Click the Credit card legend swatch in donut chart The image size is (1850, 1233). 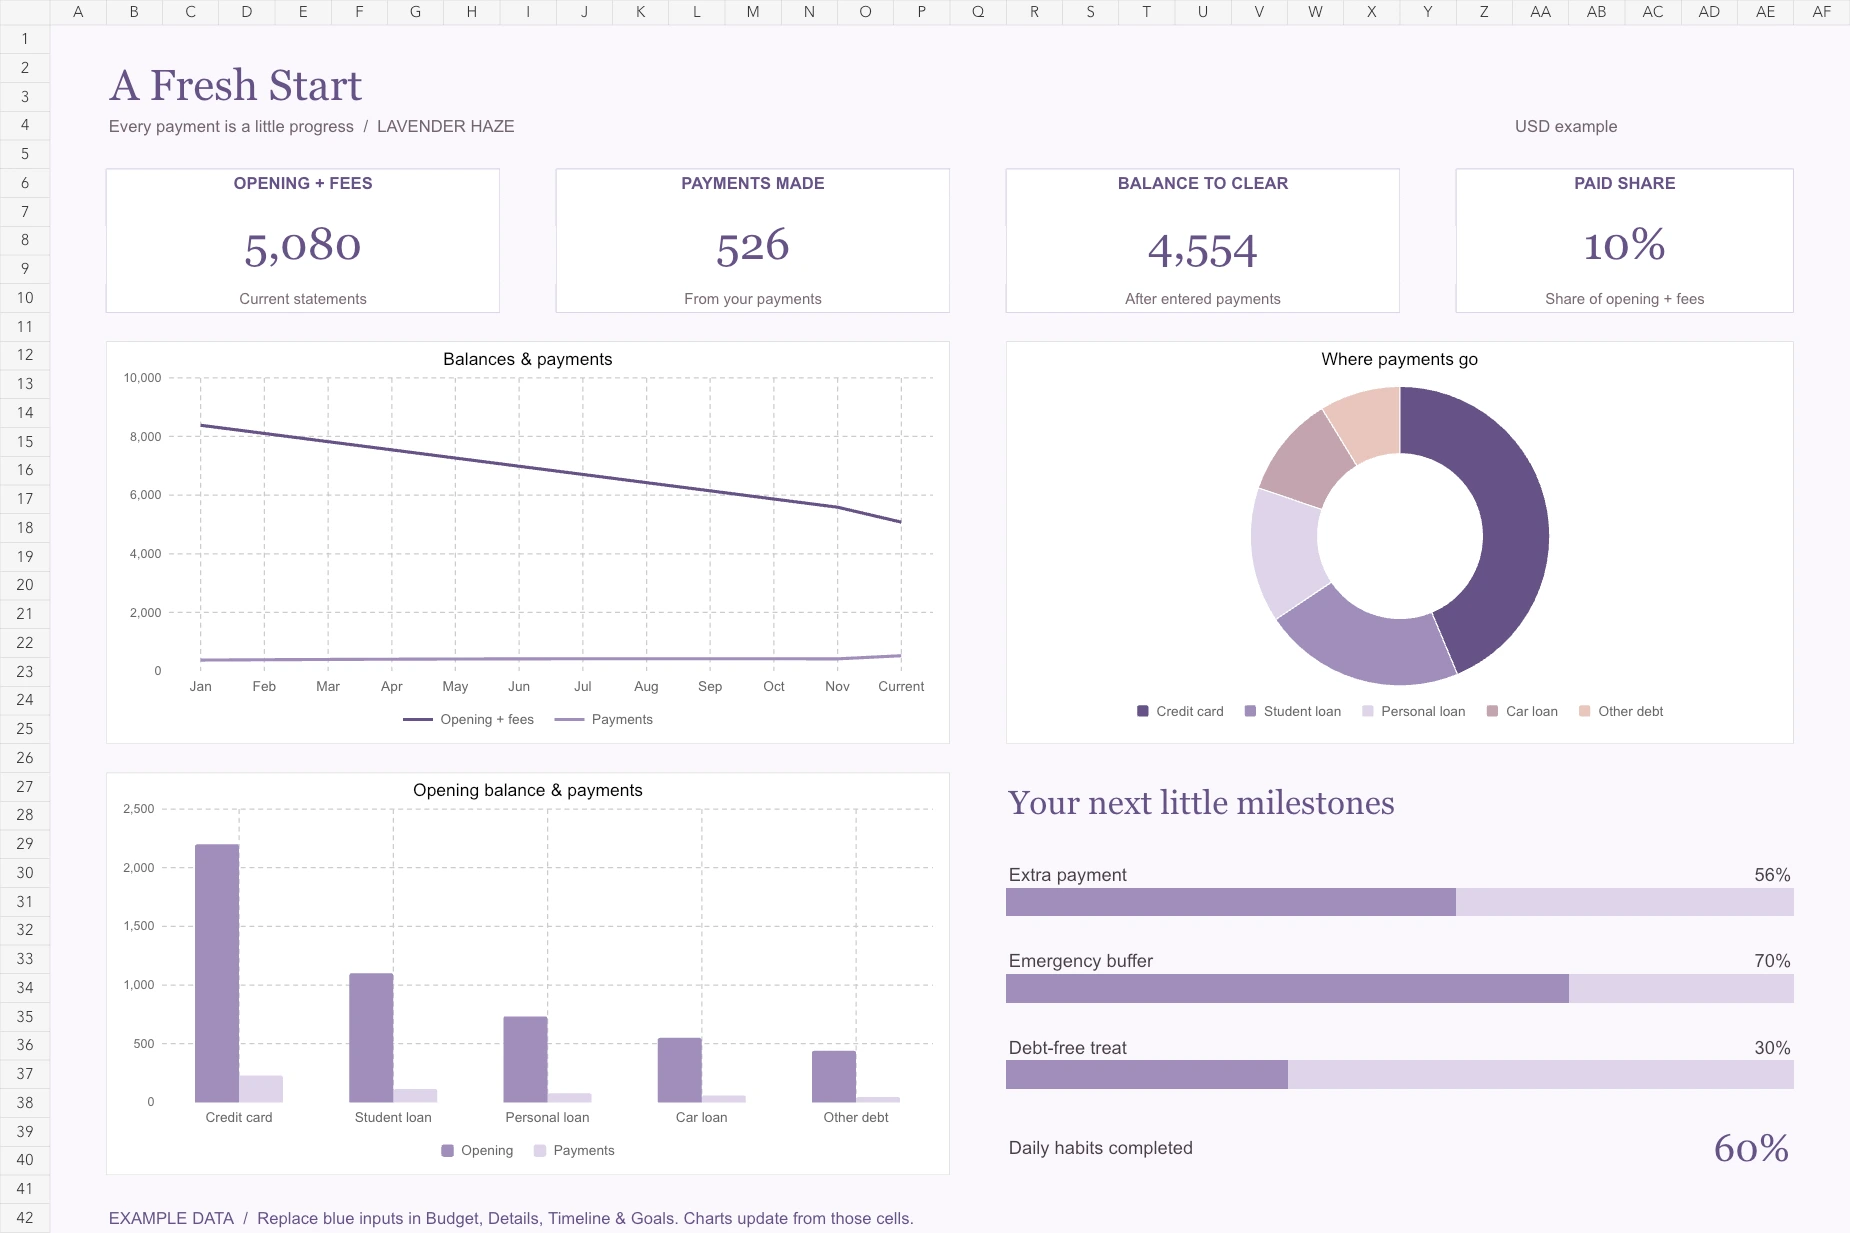pyautogui.click(x=1143, y=711)
